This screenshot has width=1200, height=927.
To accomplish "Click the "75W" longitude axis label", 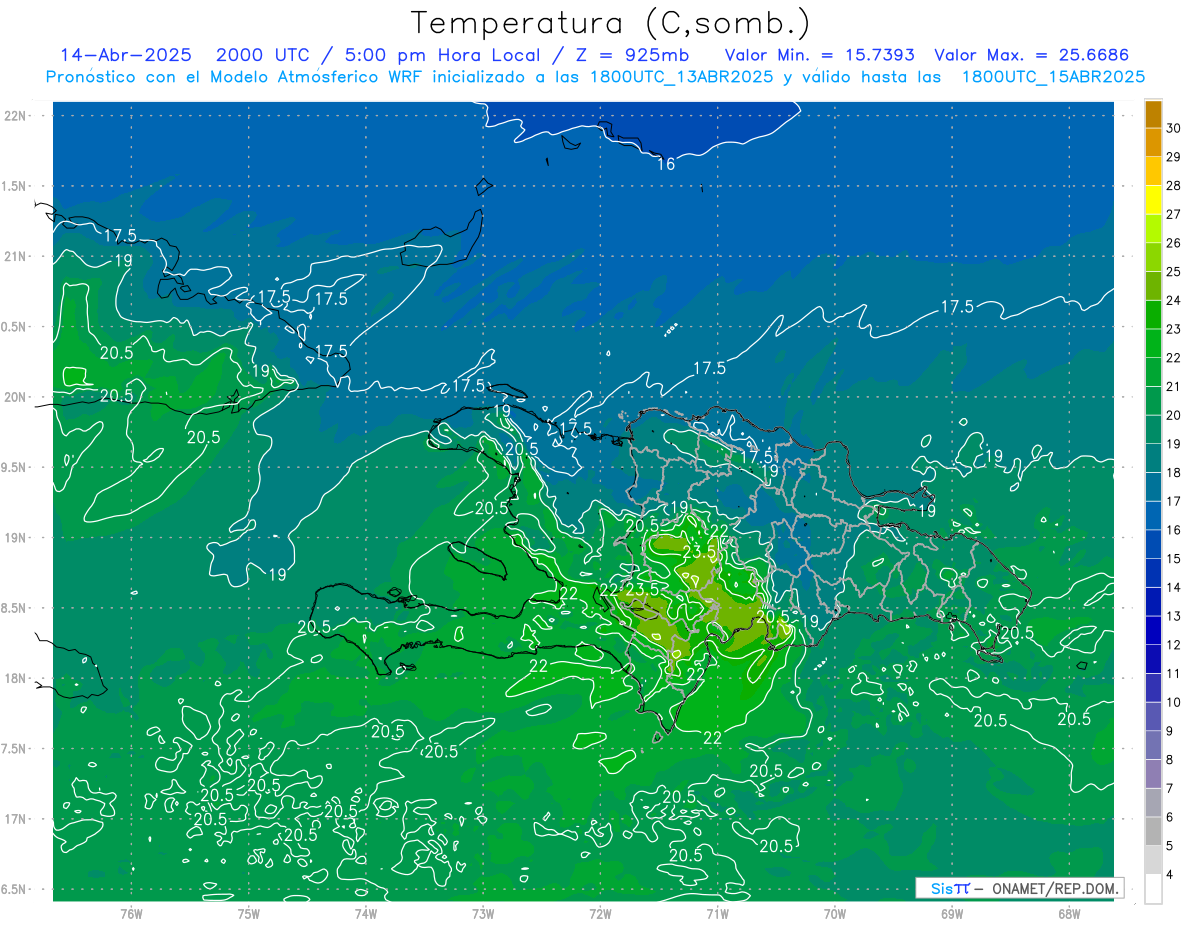I will pos(249,914).
